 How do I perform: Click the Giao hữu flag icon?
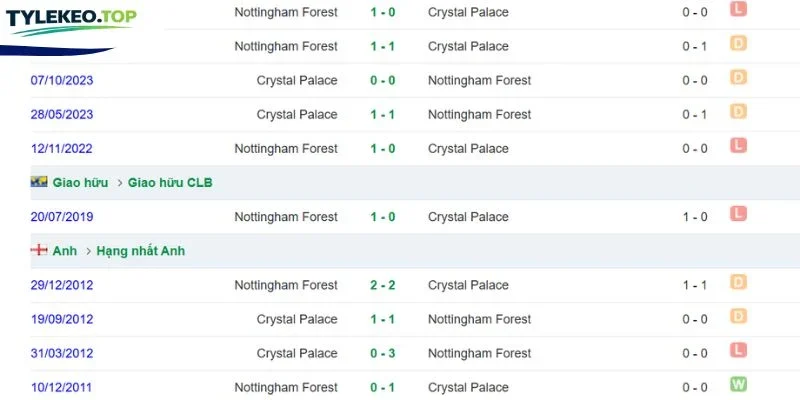(x=39, y=182)
